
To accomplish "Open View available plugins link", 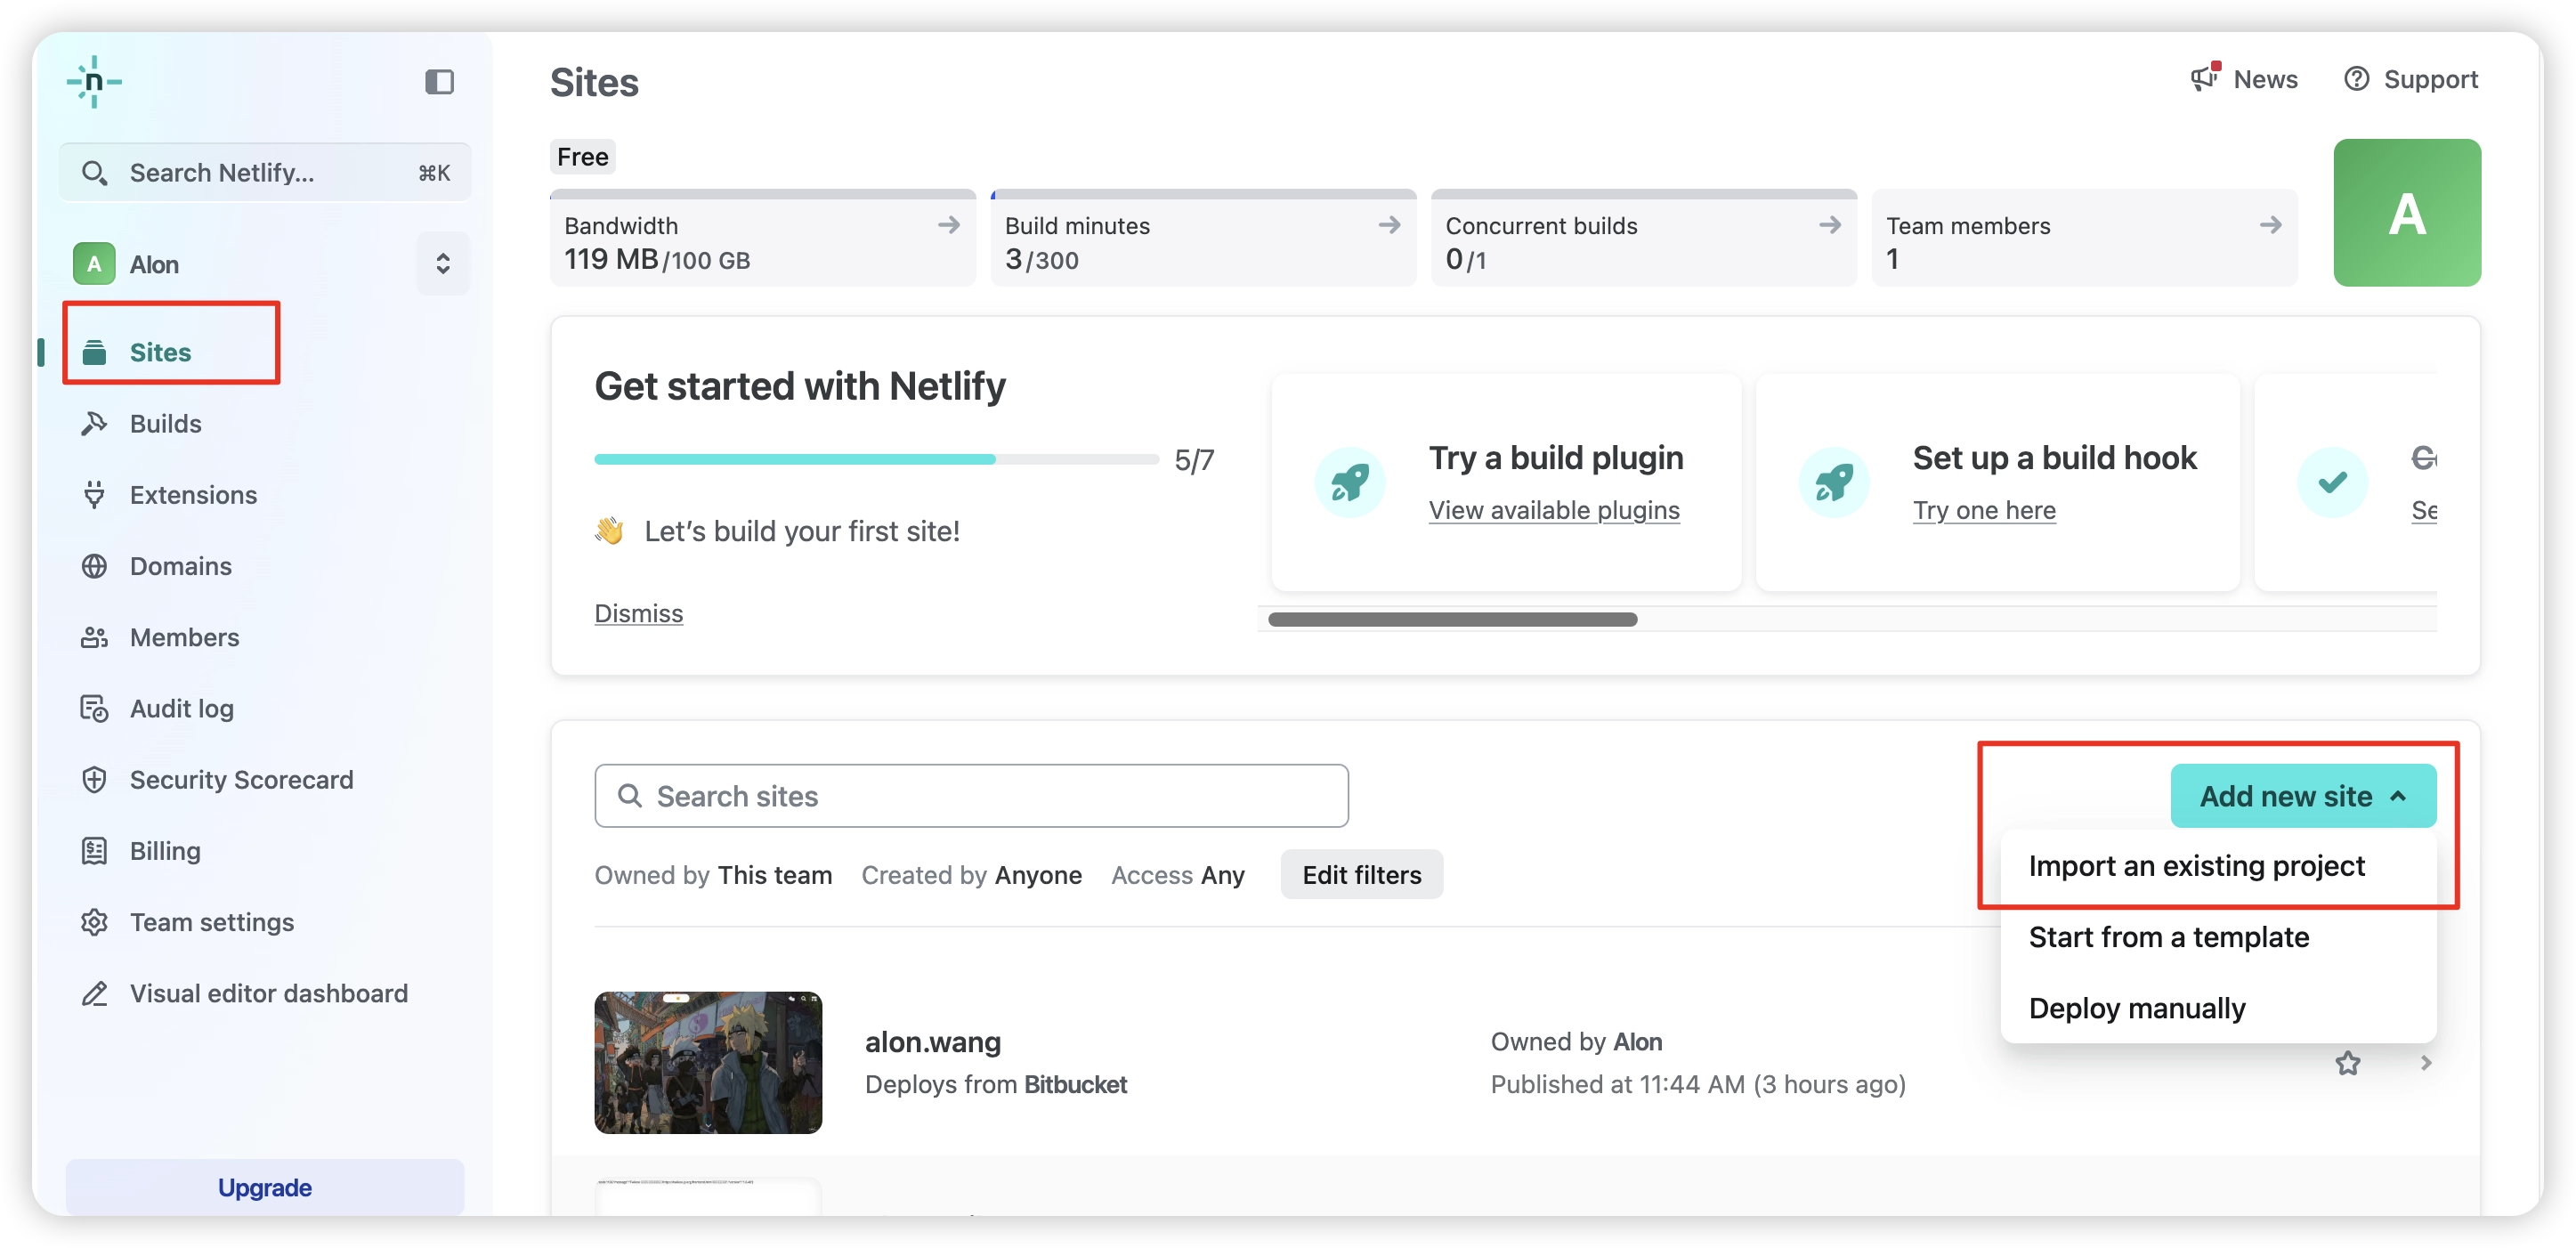I will tap(1553, 510).
